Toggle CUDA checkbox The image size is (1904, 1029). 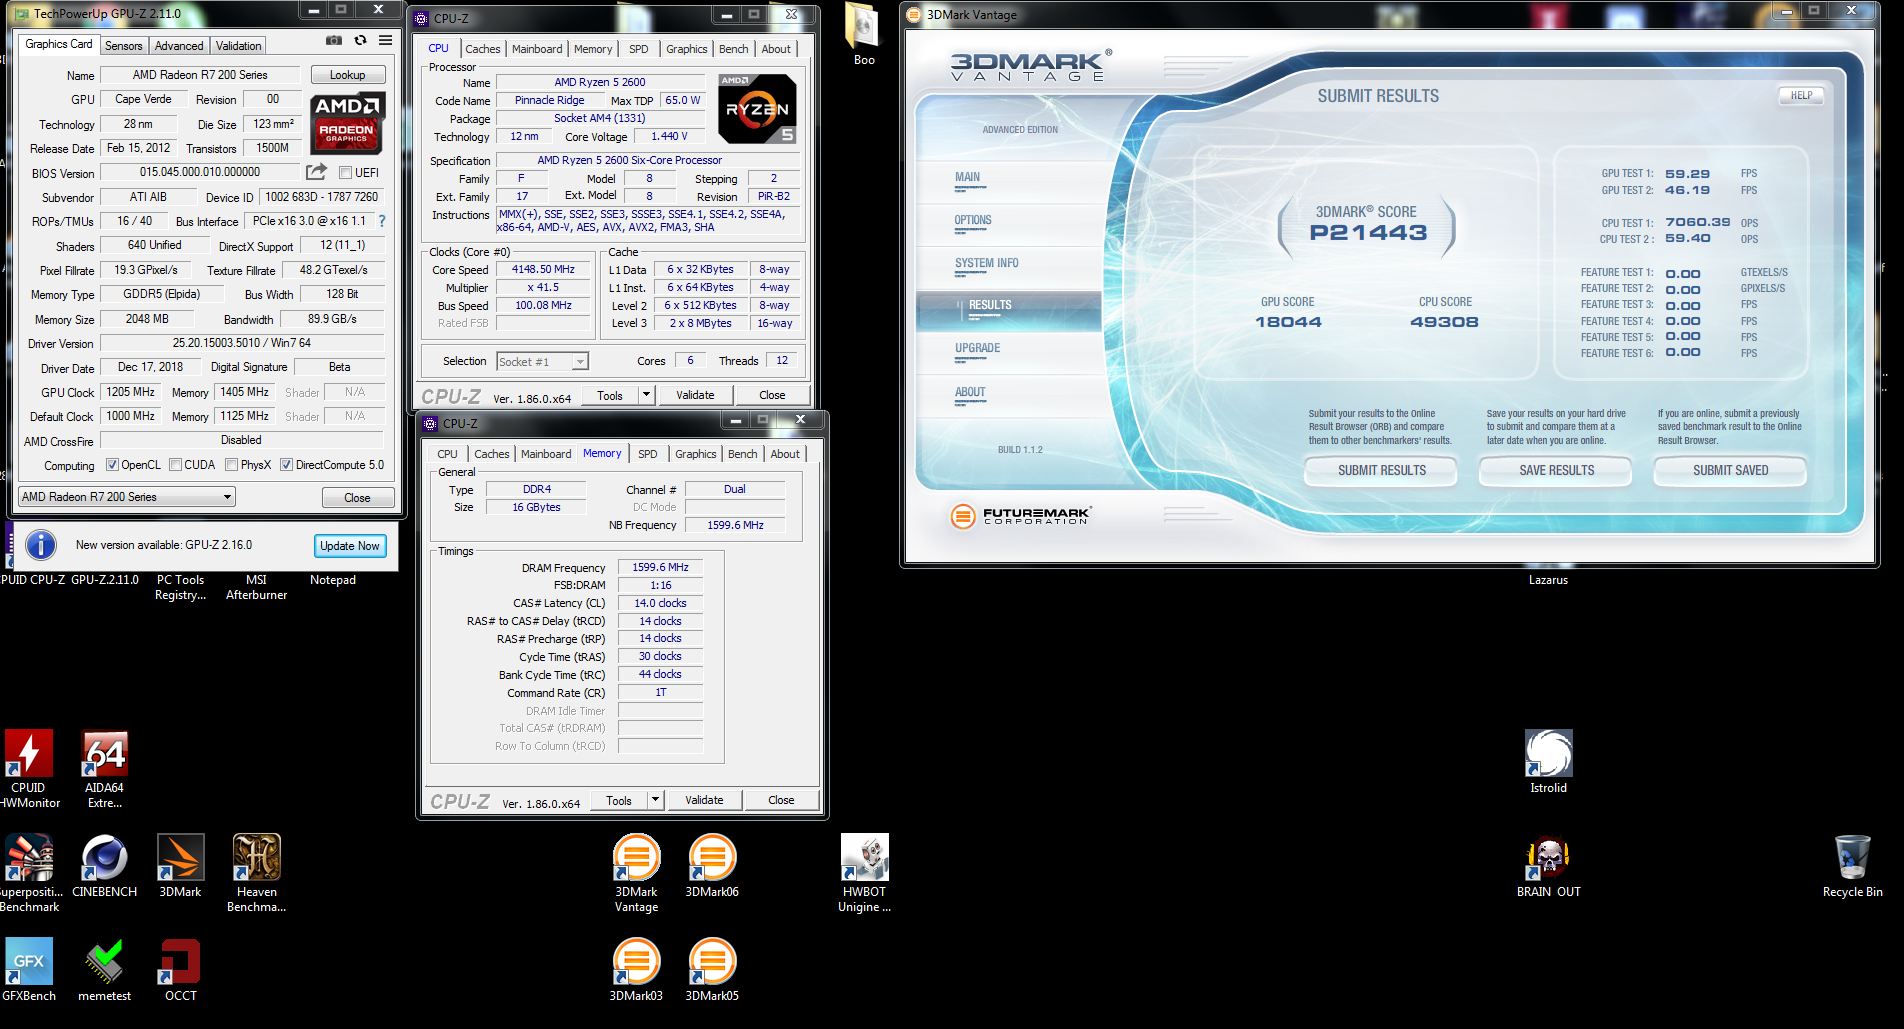pos(175,465)
